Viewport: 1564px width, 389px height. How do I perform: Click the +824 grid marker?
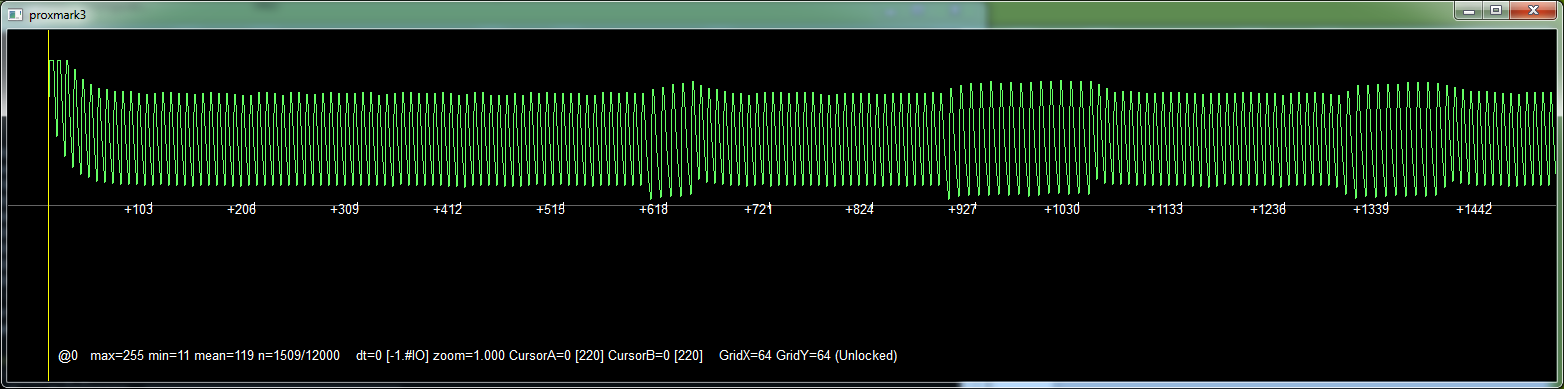coord(861,209)
